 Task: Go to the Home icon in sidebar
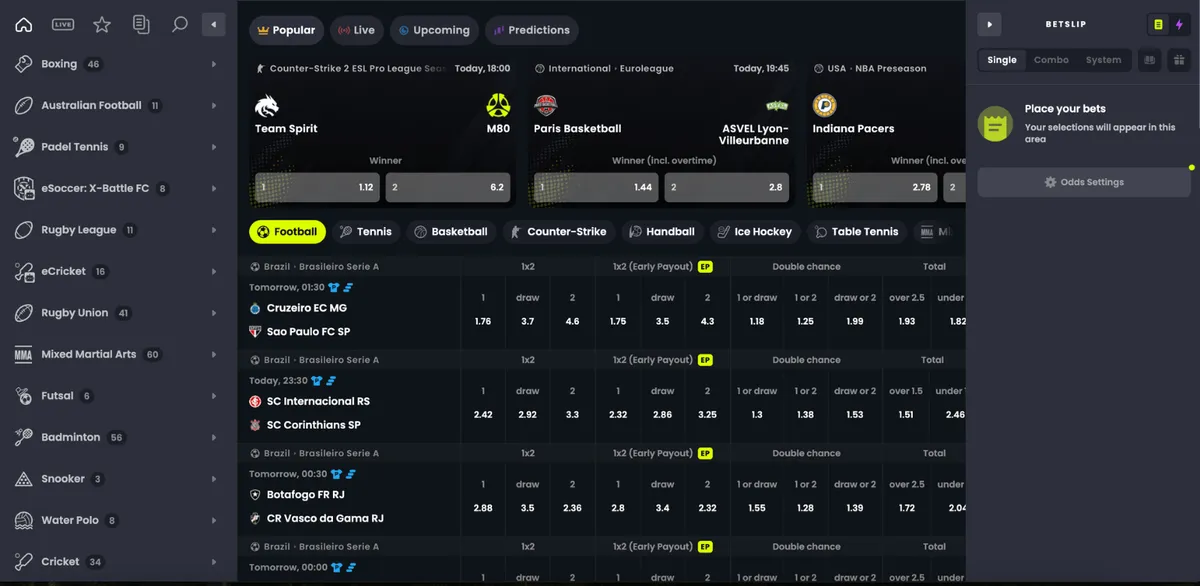click(x=24, y=25)
